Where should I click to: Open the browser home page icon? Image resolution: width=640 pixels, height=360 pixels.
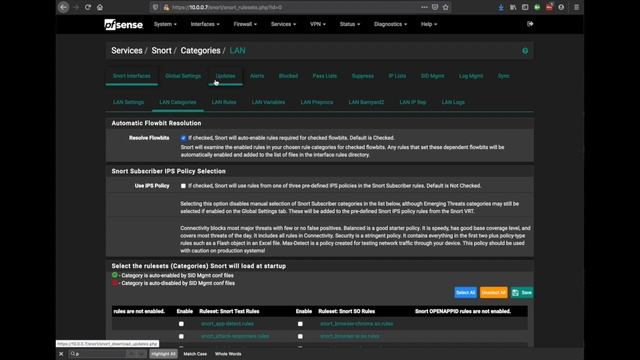[100, 7]
